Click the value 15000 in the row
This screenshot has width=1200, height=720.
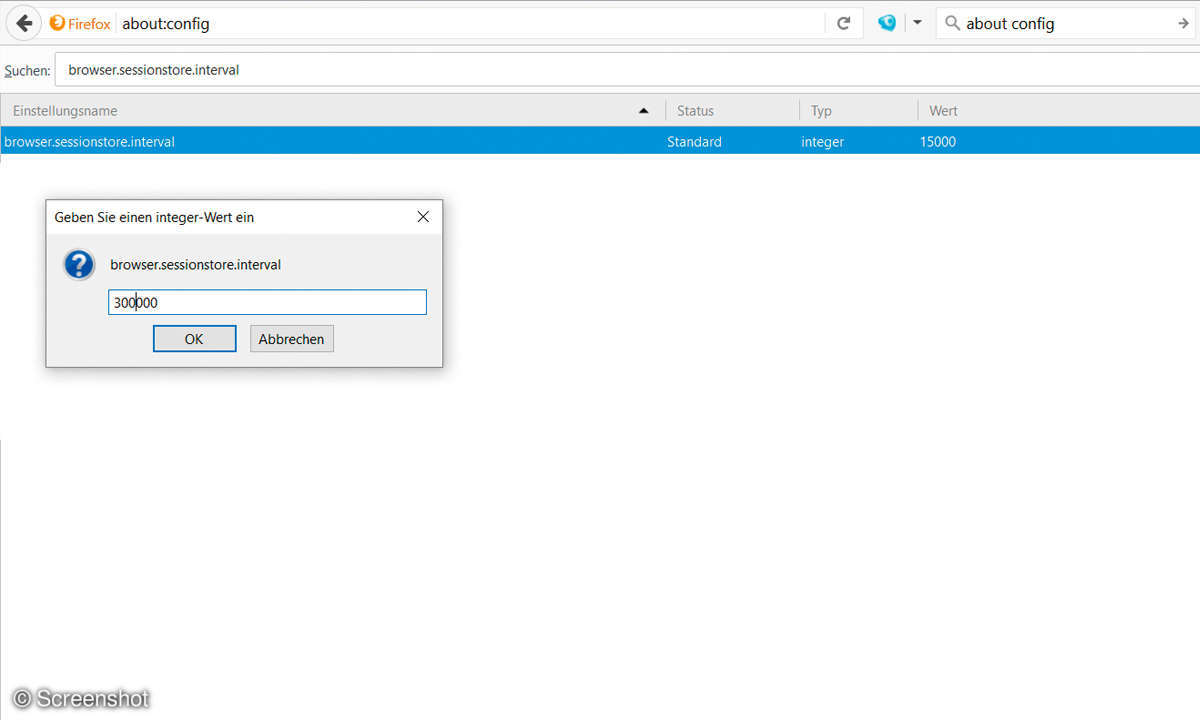(x=938, y=142)
